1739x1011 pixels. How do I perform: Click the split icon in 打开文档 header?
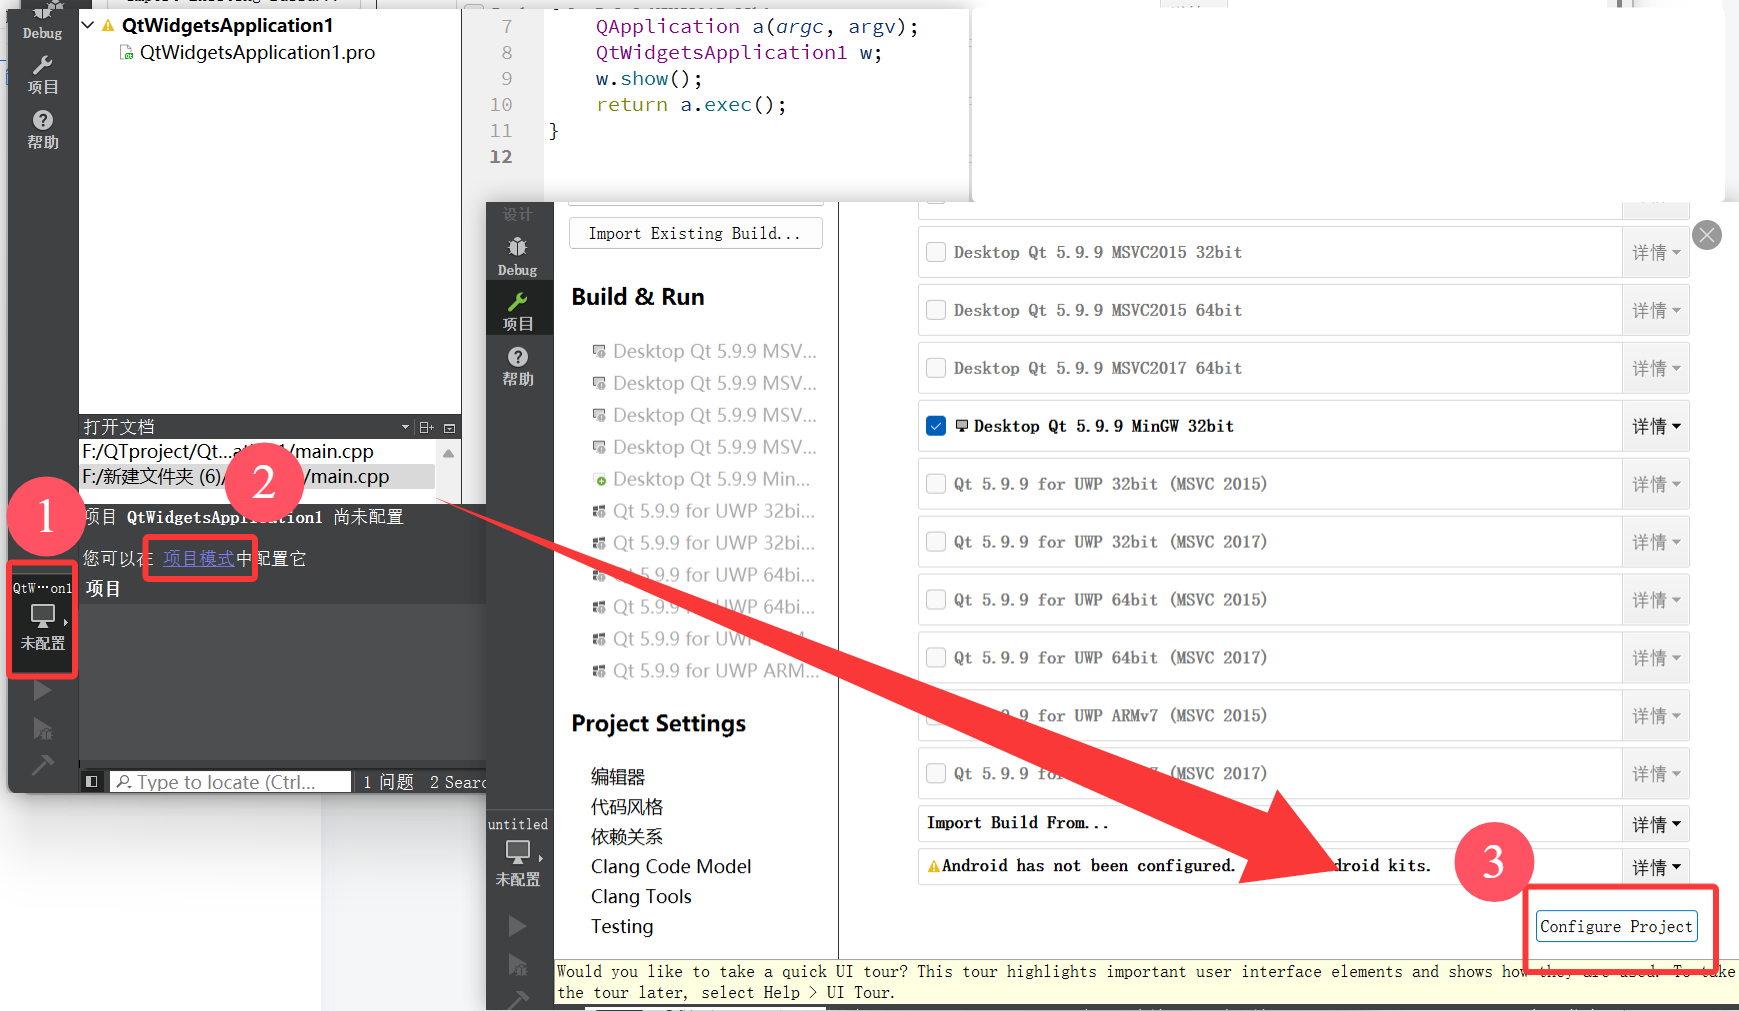tap(427, 427)
